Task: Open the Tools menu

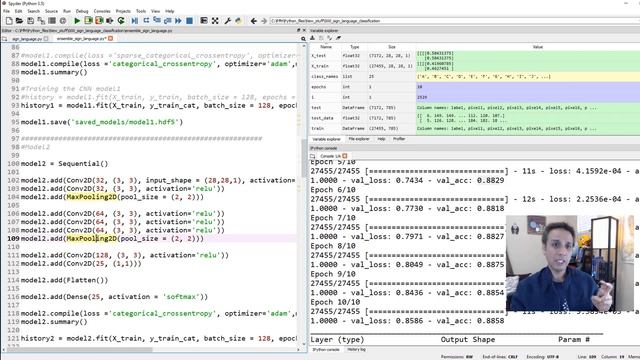Action: (141, 11)
